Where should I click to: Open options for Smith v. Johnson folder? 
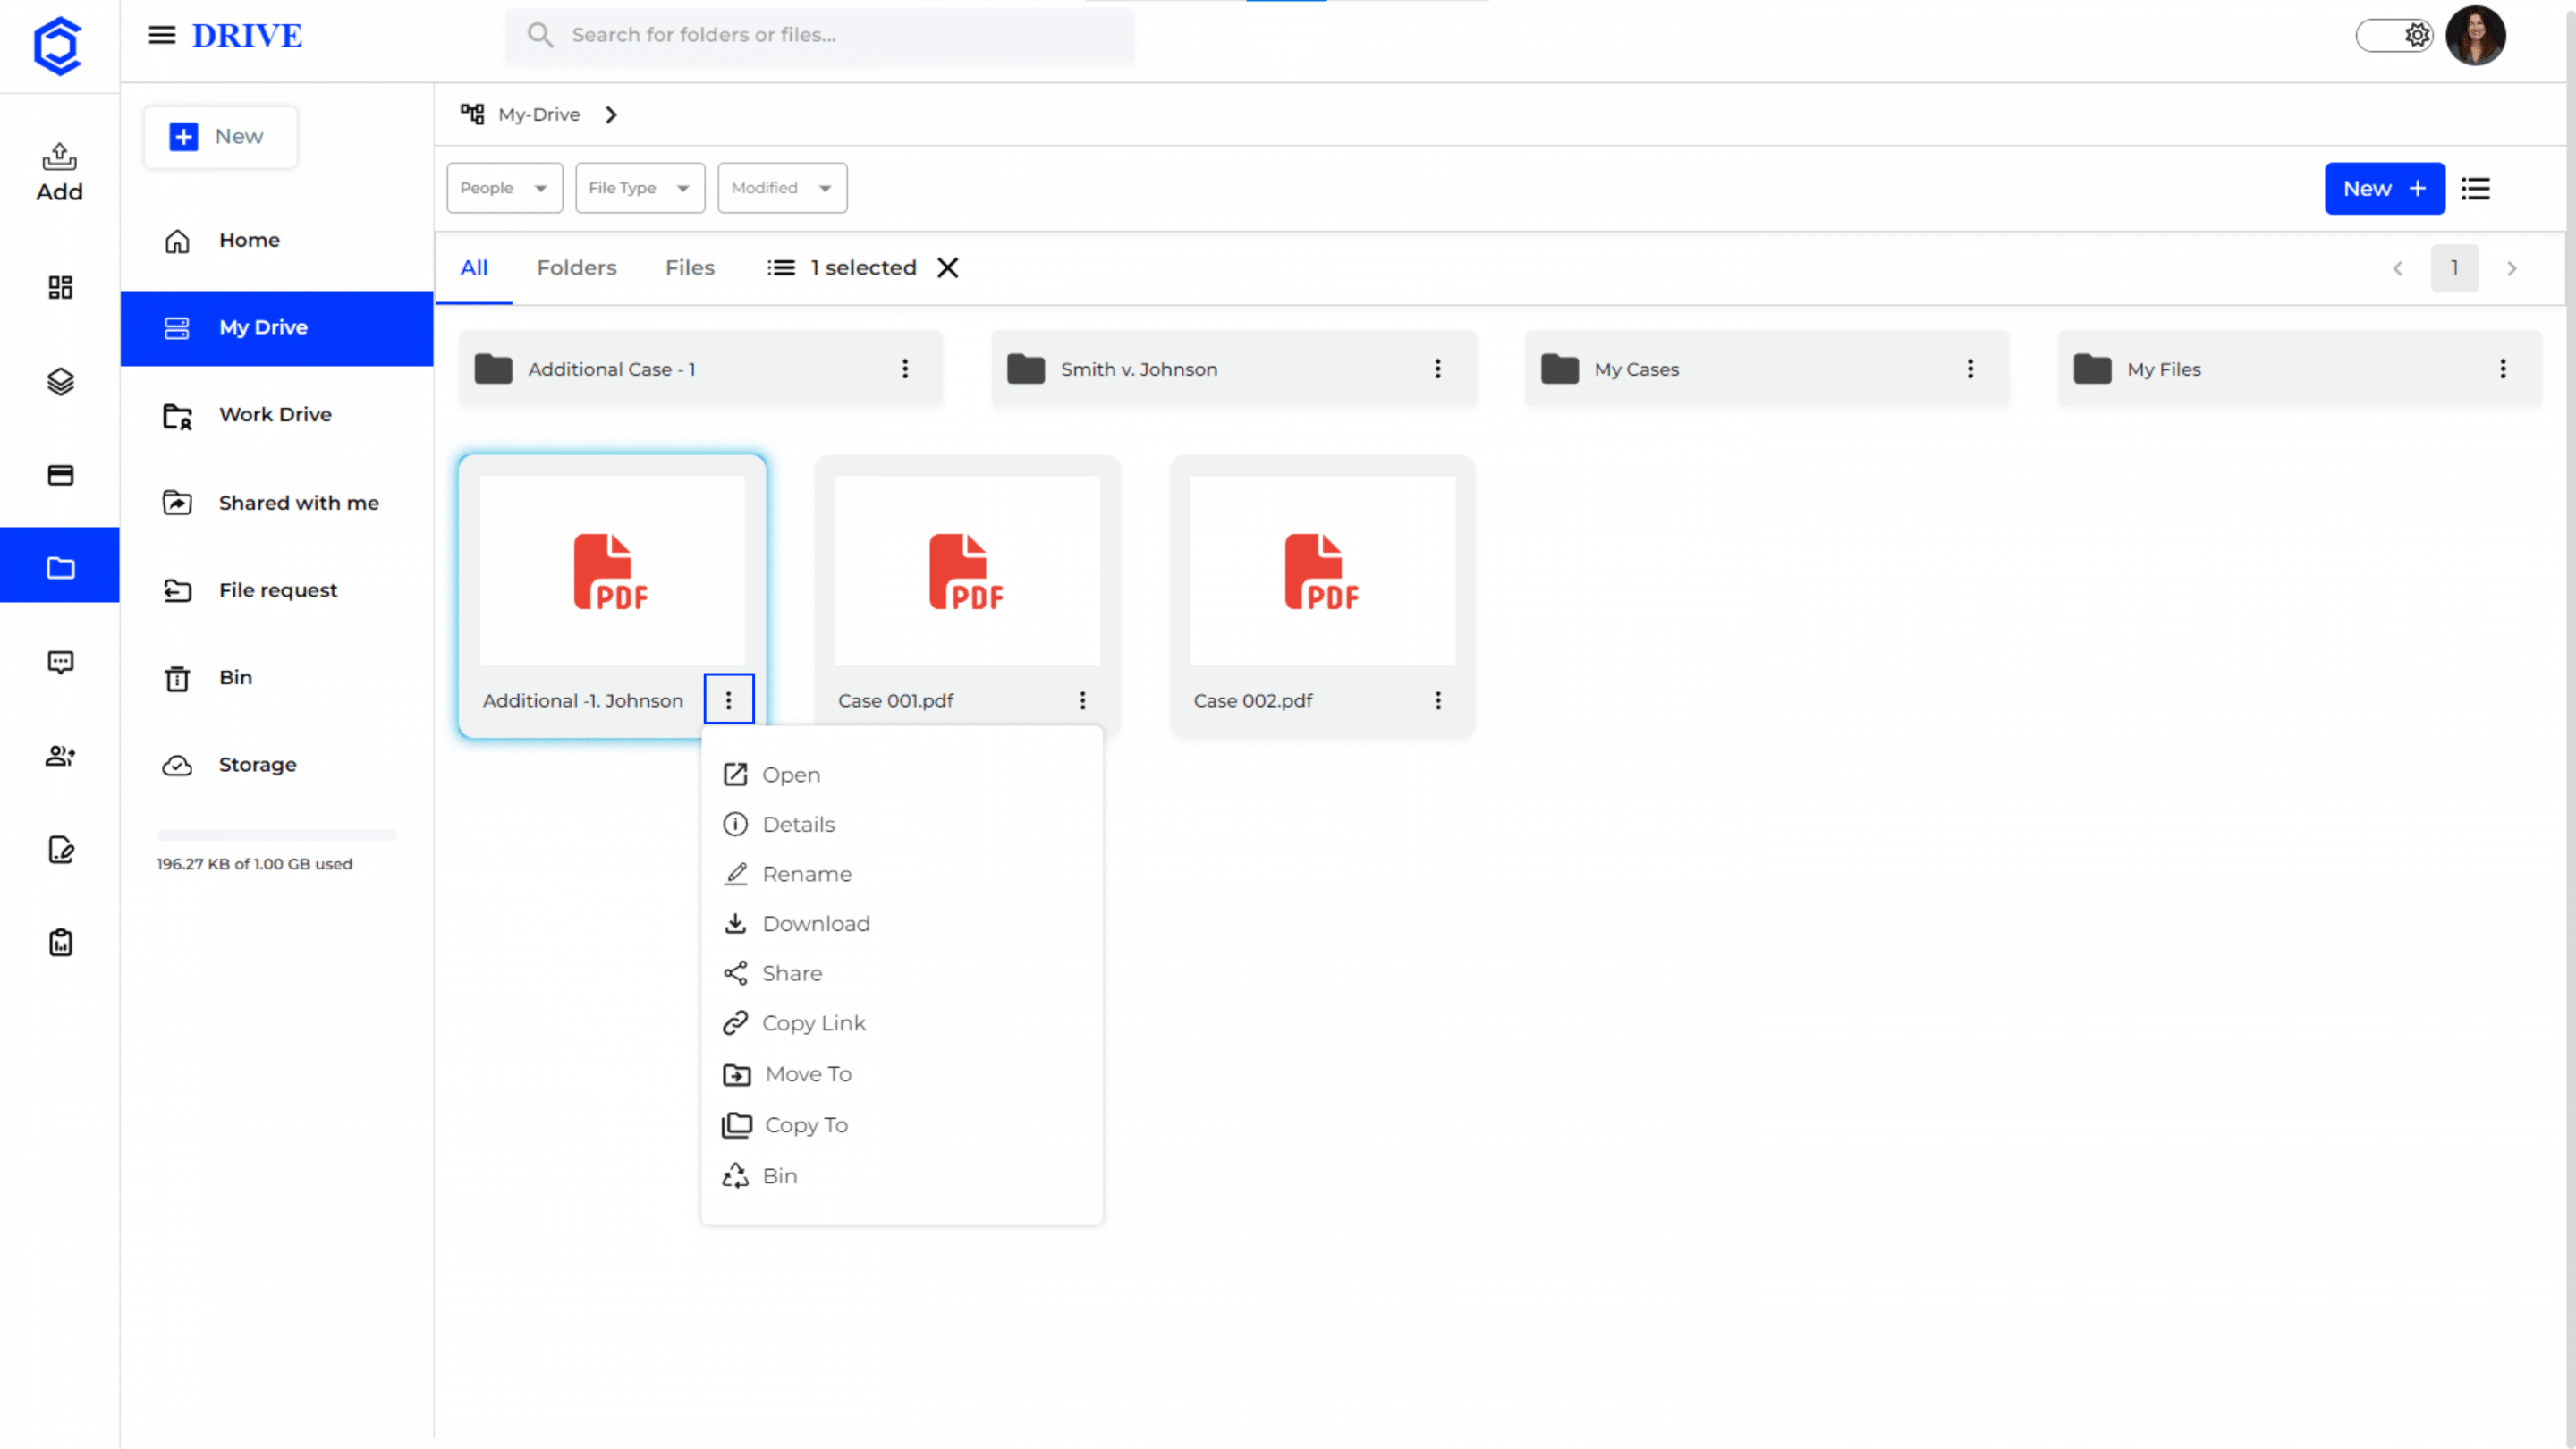tap(1438, 369)
